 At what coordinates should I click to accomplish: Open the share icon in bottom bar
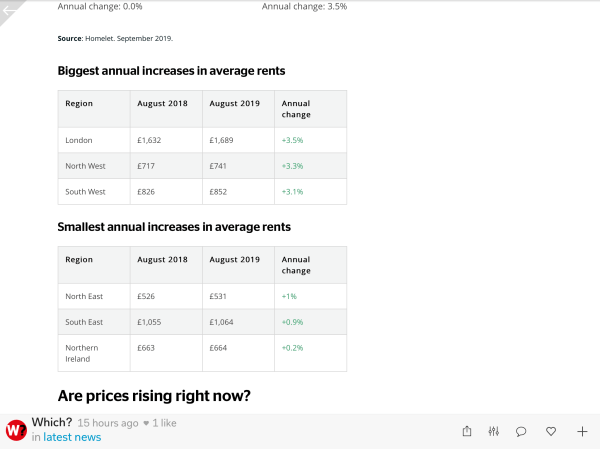click(467, 431)
